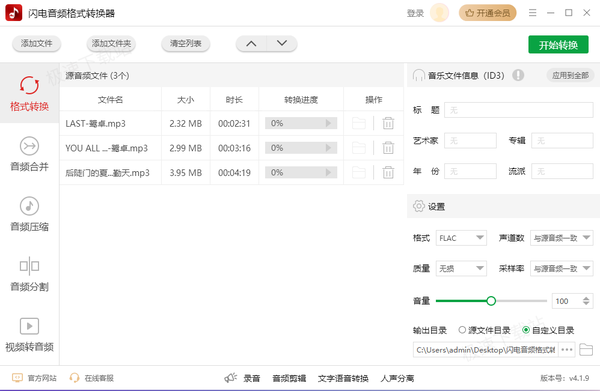Click the 开通会员 button
Image resolution: width=600 pixels, height=391 pixels.
tap(488, 13)
